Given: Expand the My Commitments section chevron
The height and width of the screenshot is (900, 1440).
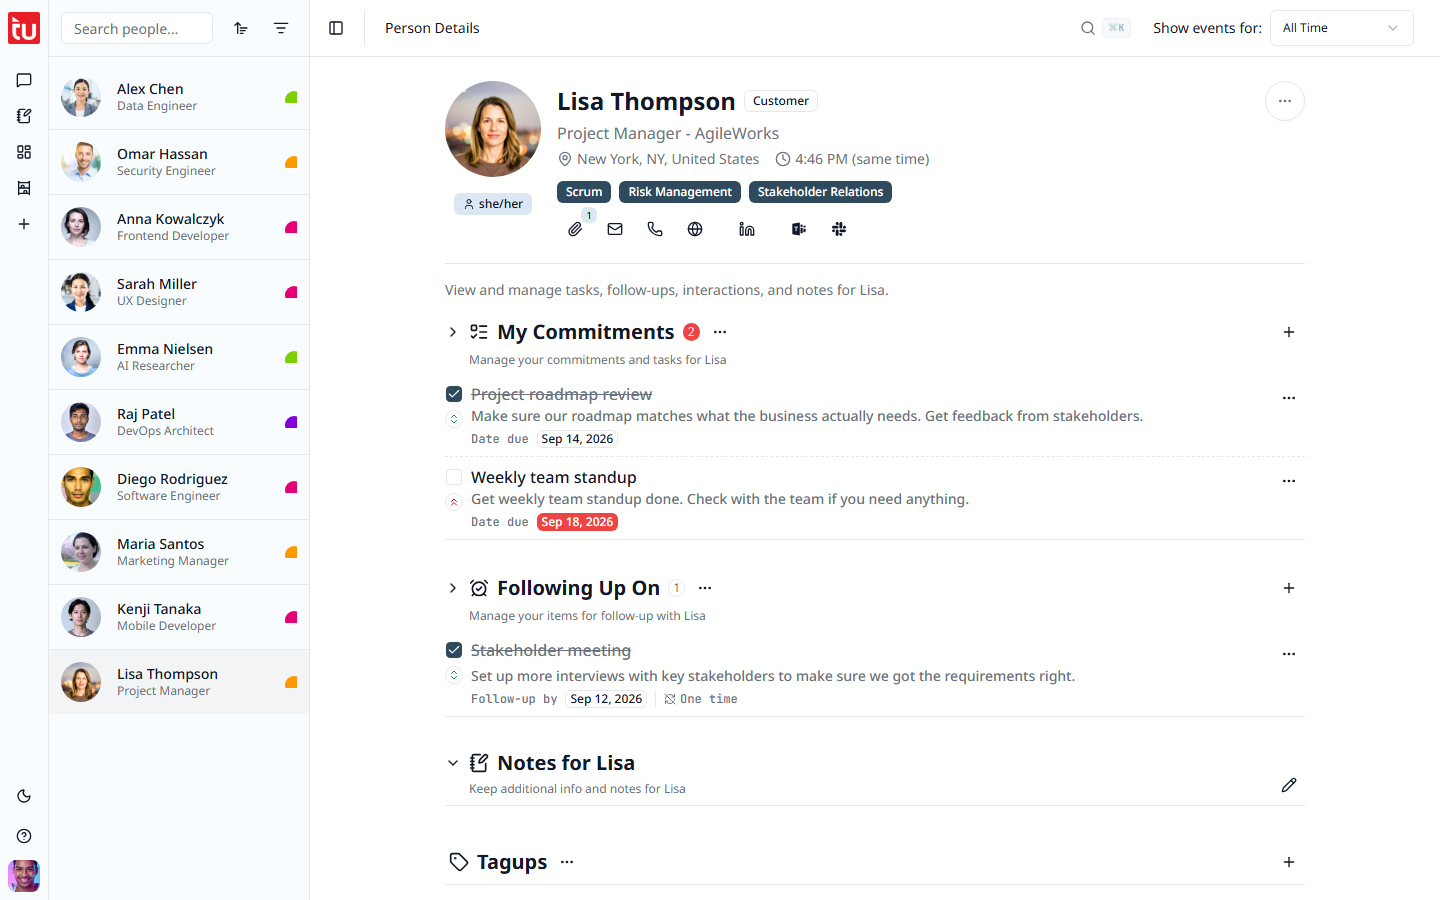Looking at the screenshot, I should [453, 332].
